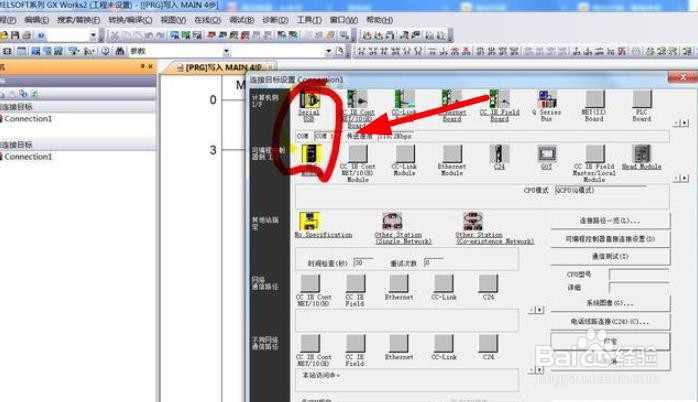
Task: Step right in the network route row
Action: click(540, 309)
